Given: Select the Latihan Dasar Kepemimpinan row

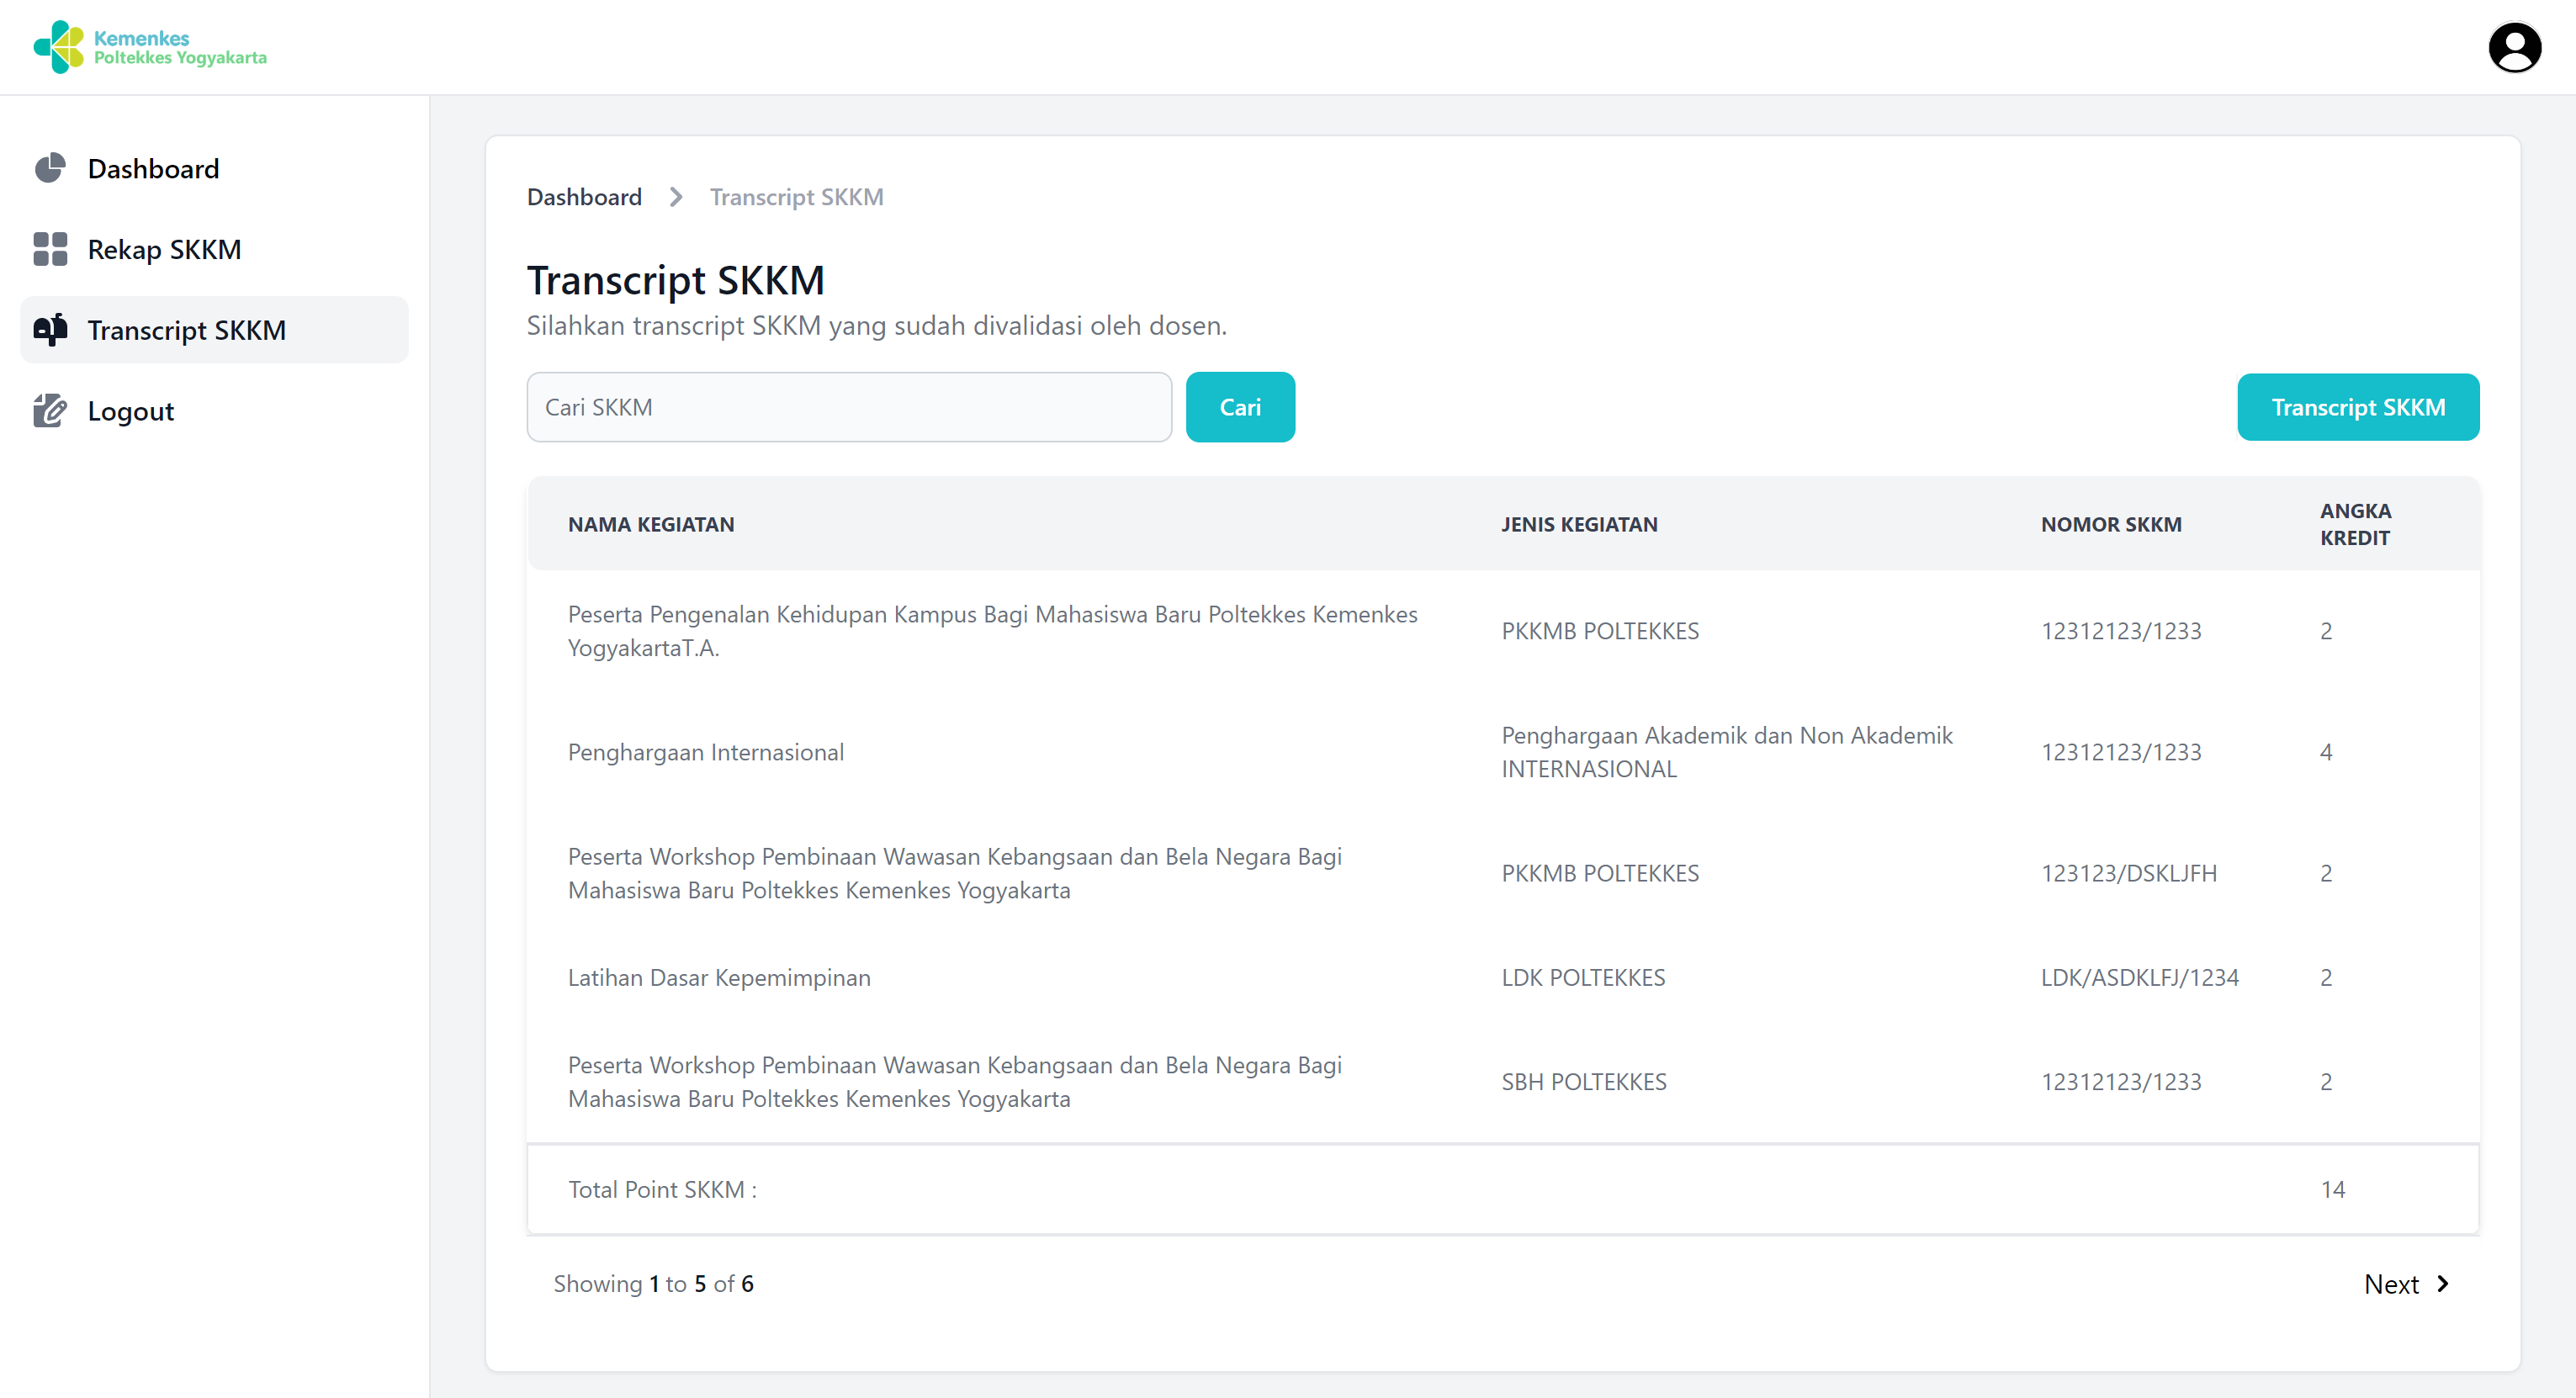Looking at the screenshot, I should pos(719,977).
